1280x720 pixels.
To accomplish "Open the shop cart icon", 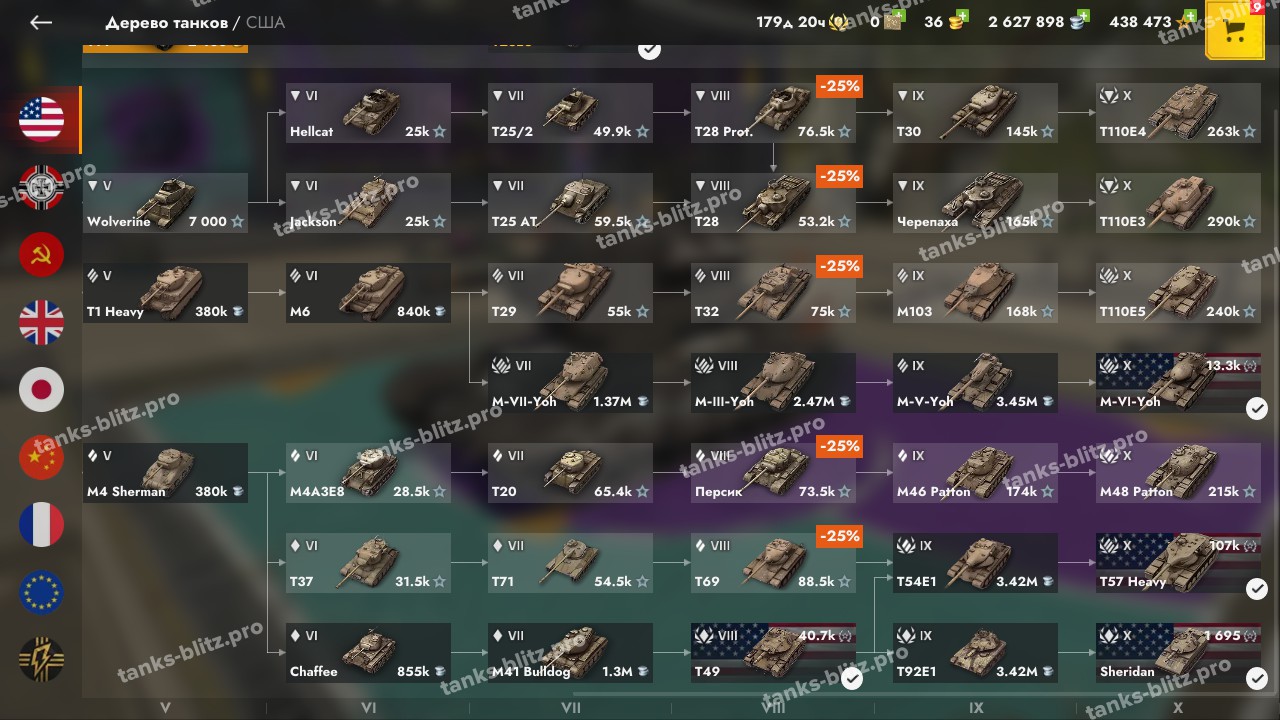I will pyautogui.click(x=1235, y=32).
